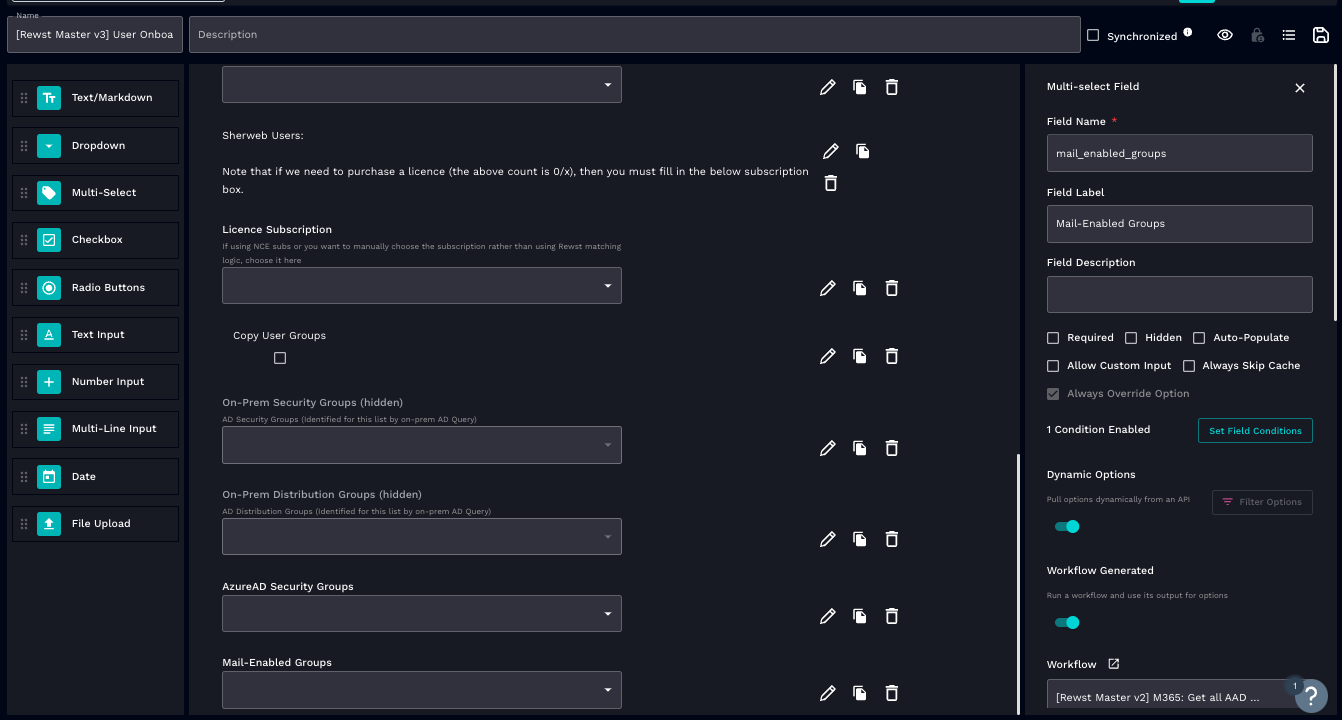Enable the Synchronized checkbox
1342x720 pixels.
tap(1093, 35)
